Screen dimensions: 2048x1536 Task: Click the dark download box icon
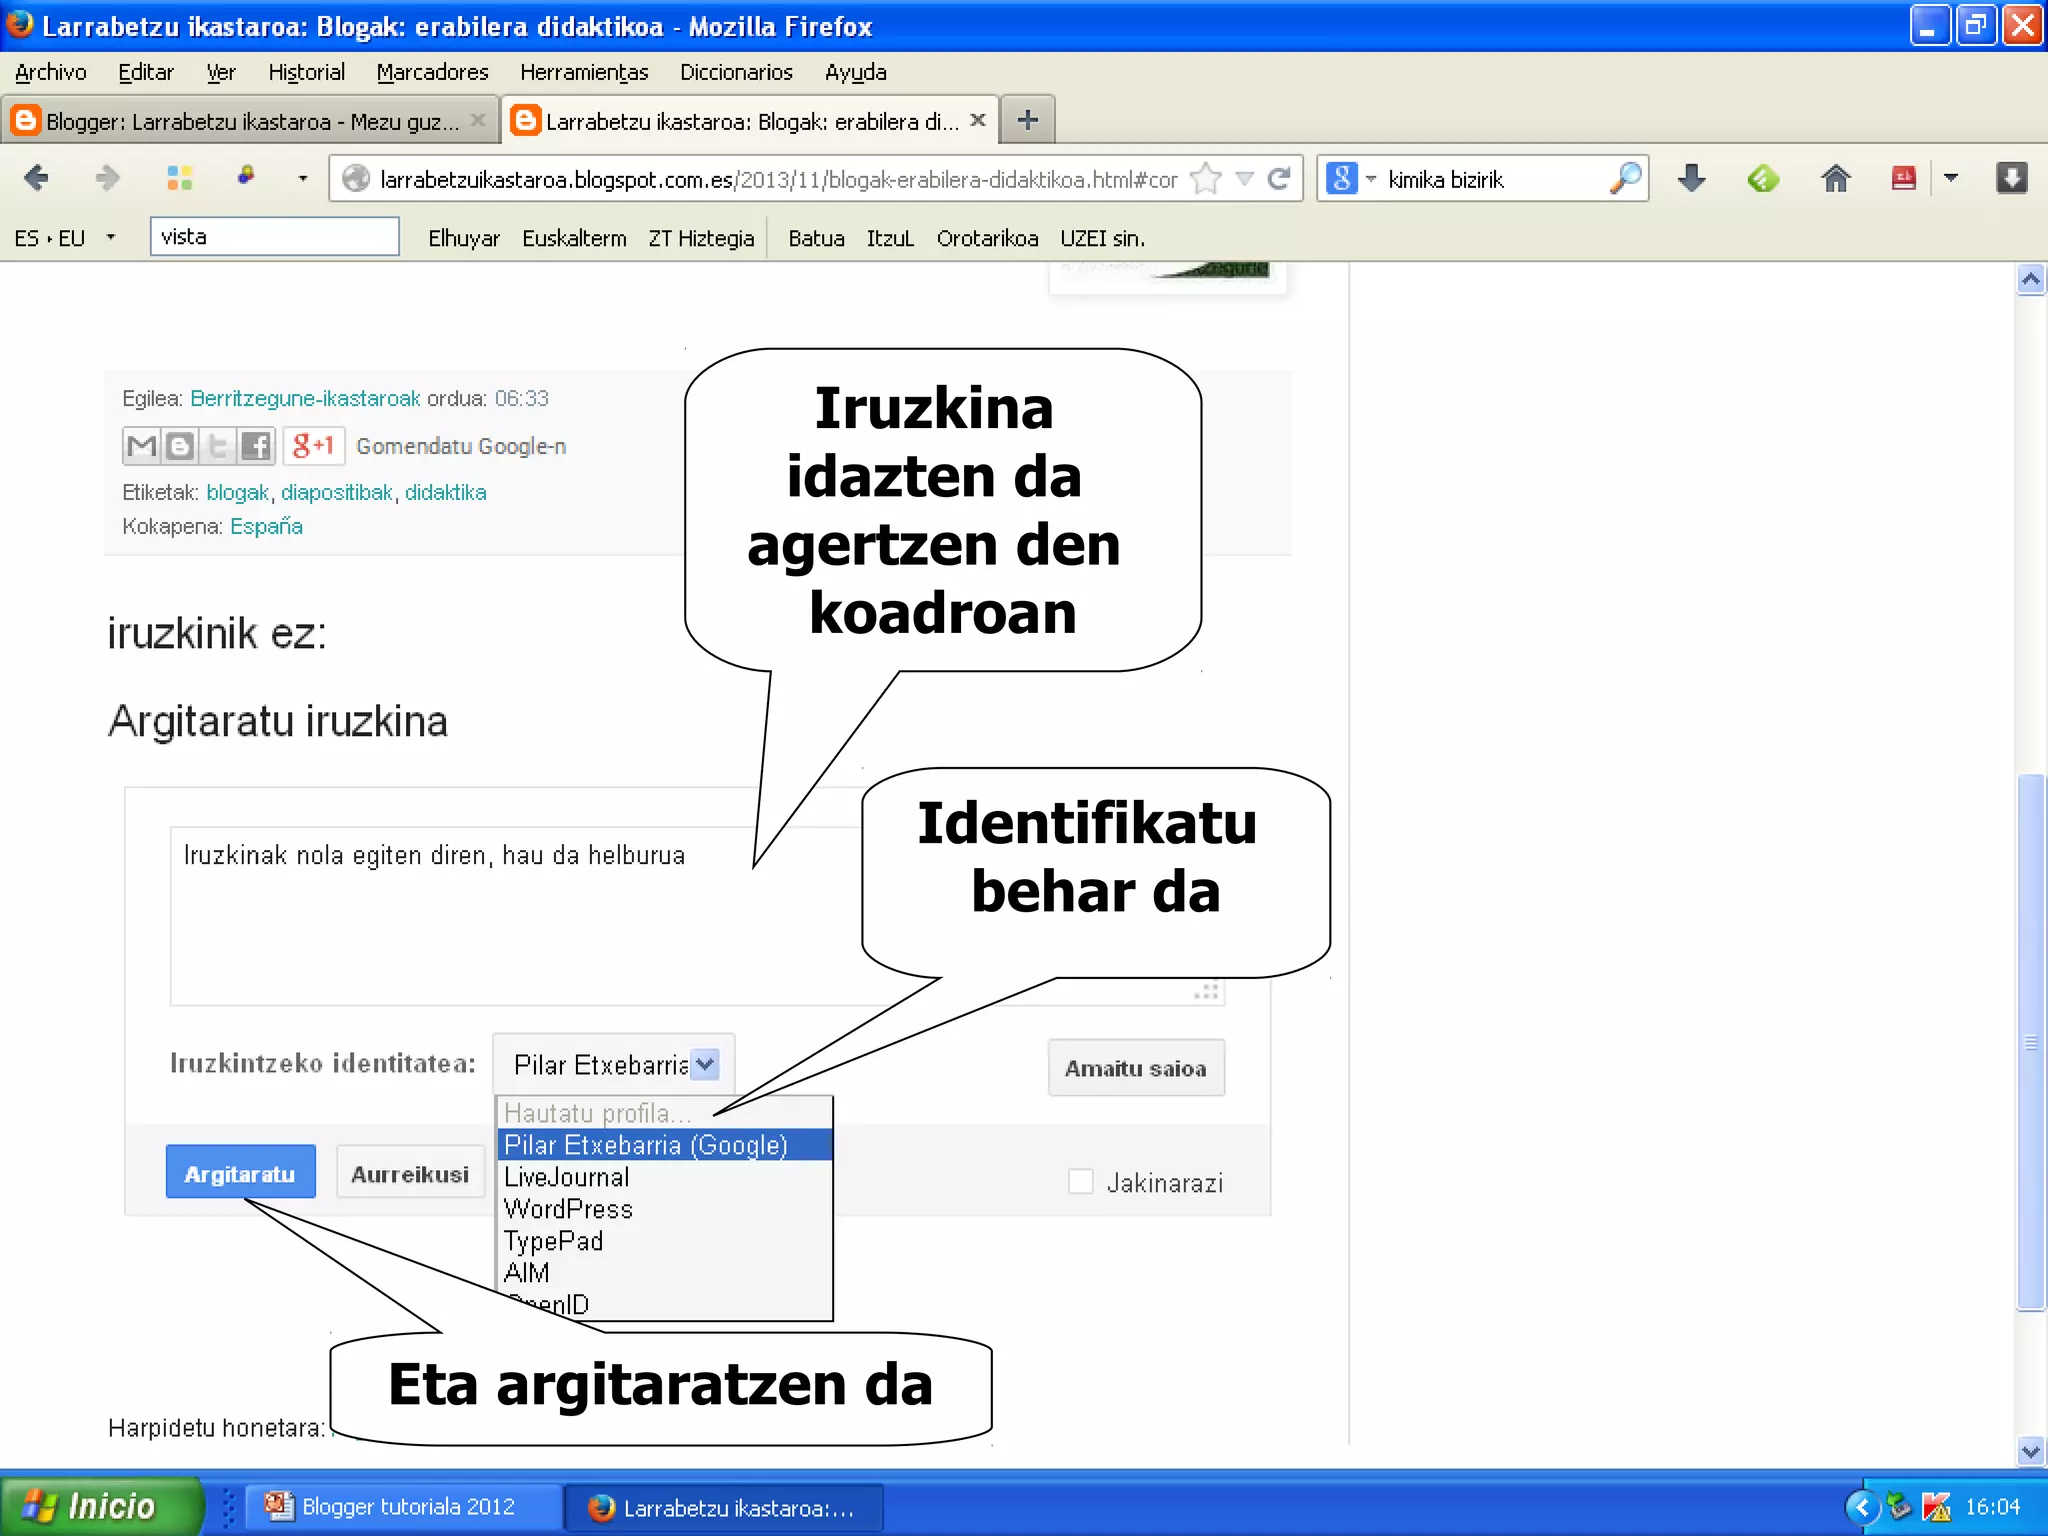click(x=2012, y=179)
